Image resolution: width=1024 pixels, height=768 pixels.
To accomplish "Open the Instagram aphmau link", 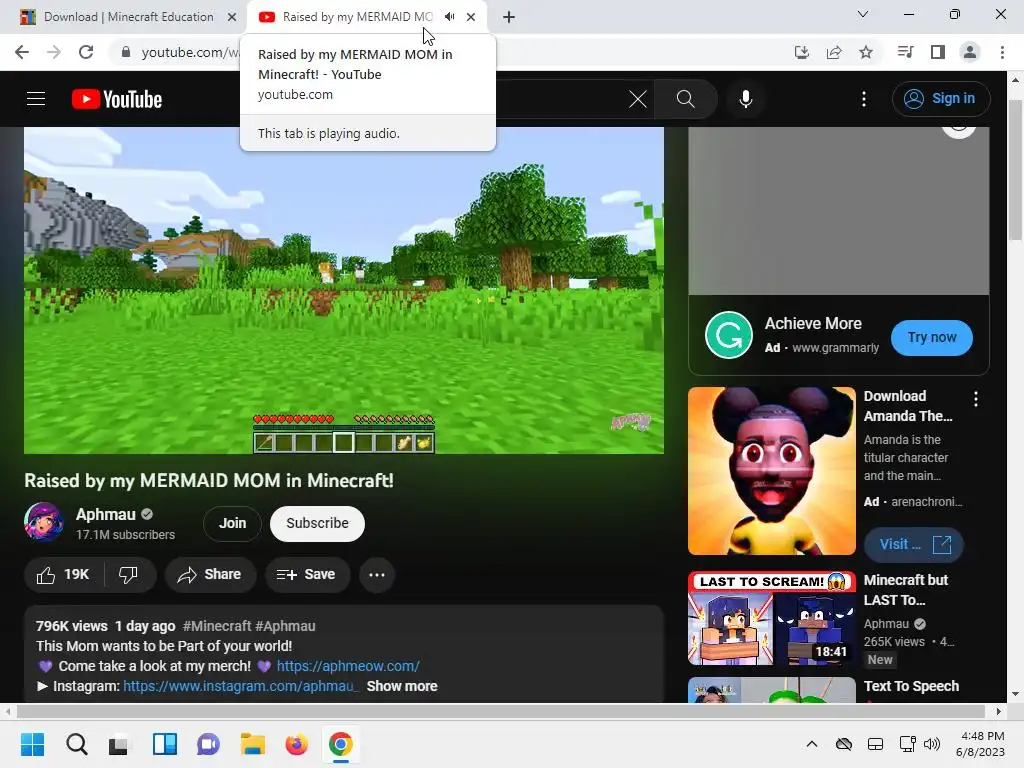I will coord(241,686).
